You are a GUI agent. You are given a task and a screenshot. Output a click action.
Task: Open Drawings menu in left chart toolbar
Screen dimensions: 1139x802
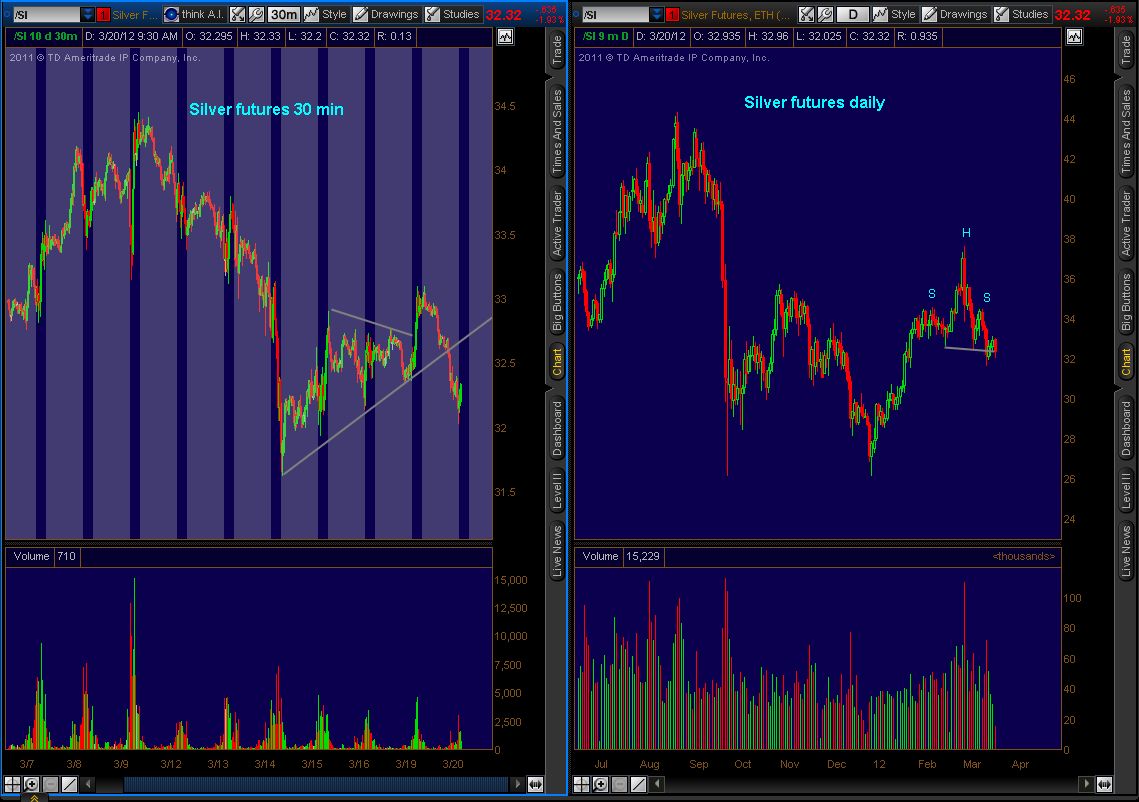click(386, 14)
